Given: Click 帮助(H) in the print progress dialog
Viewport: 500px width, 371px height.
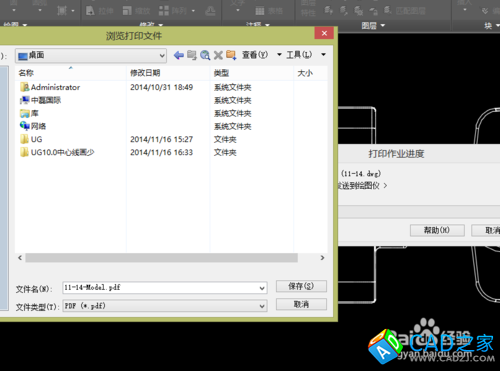Looking at the screenshot, I should pyautogui.click(x=437, y=230).
